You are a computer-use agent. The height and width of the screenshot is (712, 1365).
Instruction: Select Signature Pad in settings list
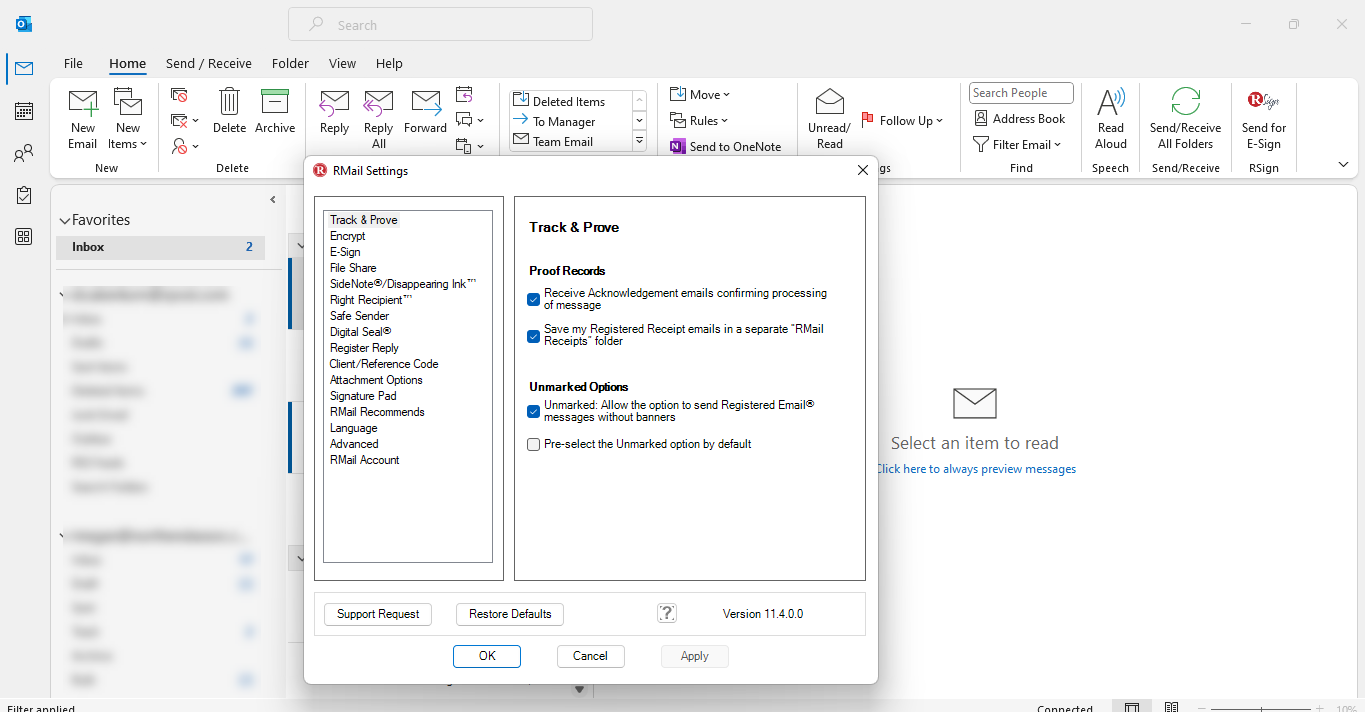coord(363,396)
